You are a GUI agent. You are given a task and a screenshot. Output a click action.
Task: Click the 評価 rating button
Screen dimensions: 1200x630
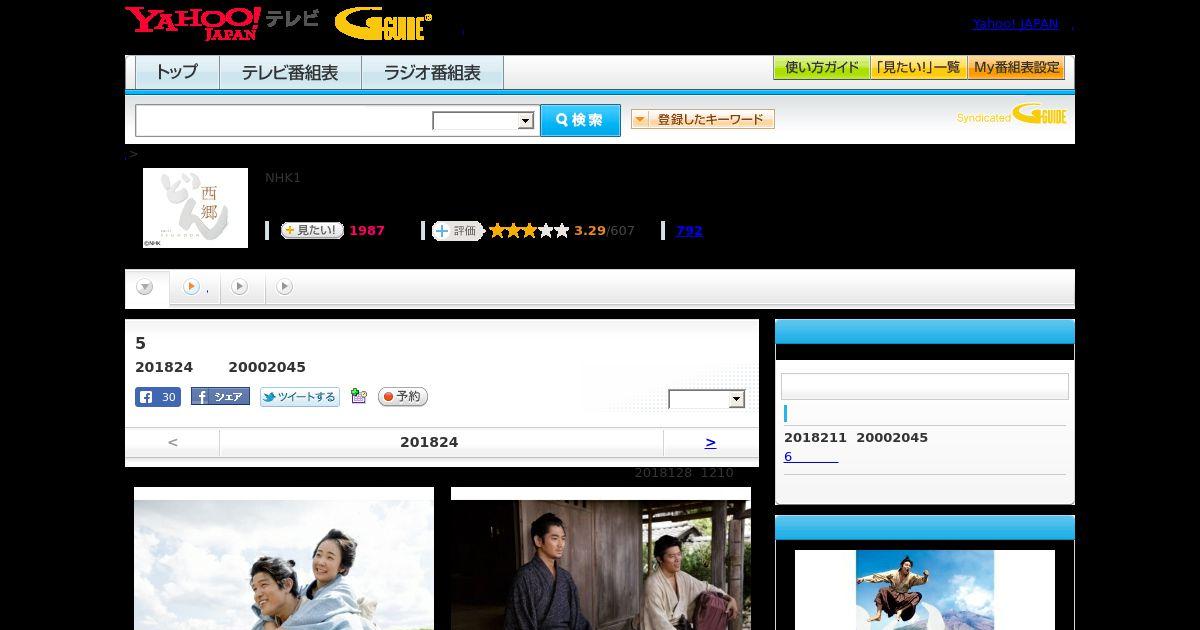click(x=457, y=231)
